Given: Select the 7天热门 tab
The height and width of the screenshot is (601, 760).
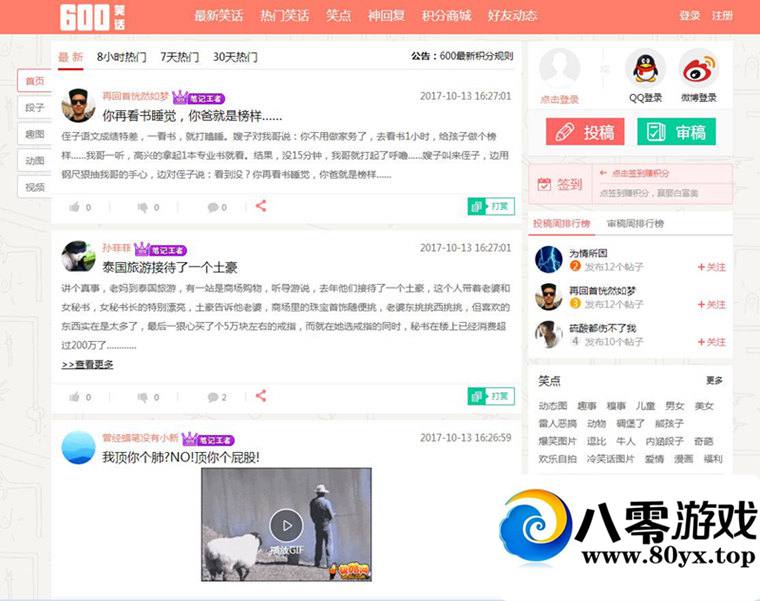Looking at the screenshot, I should point(179,57).
